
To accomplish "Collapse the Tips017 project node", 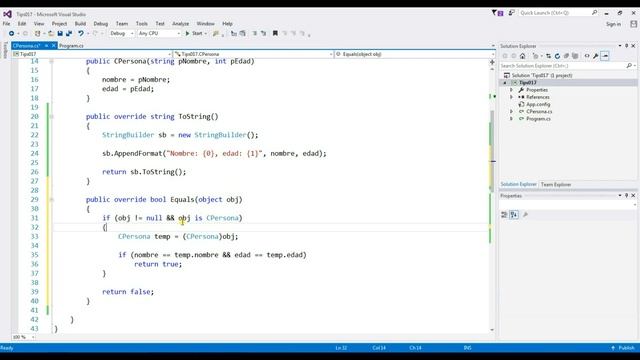I will point(505,83).
